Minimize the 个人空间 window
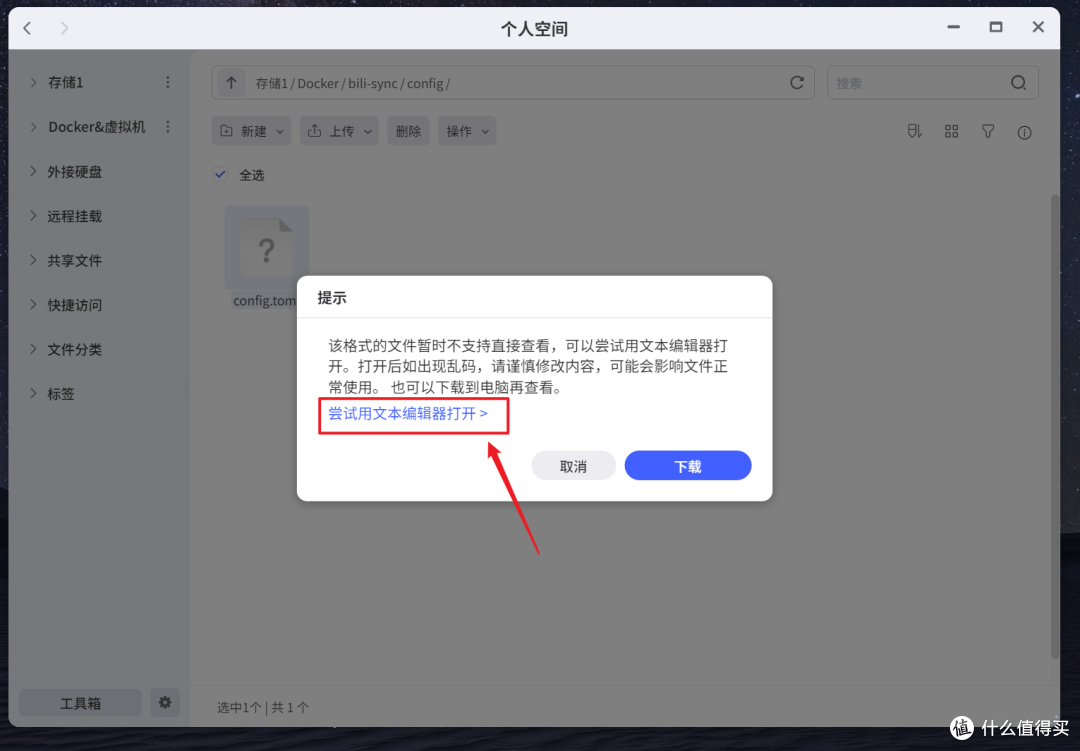The height and width of the screenshot is (751, 1080). coord(953,28)
